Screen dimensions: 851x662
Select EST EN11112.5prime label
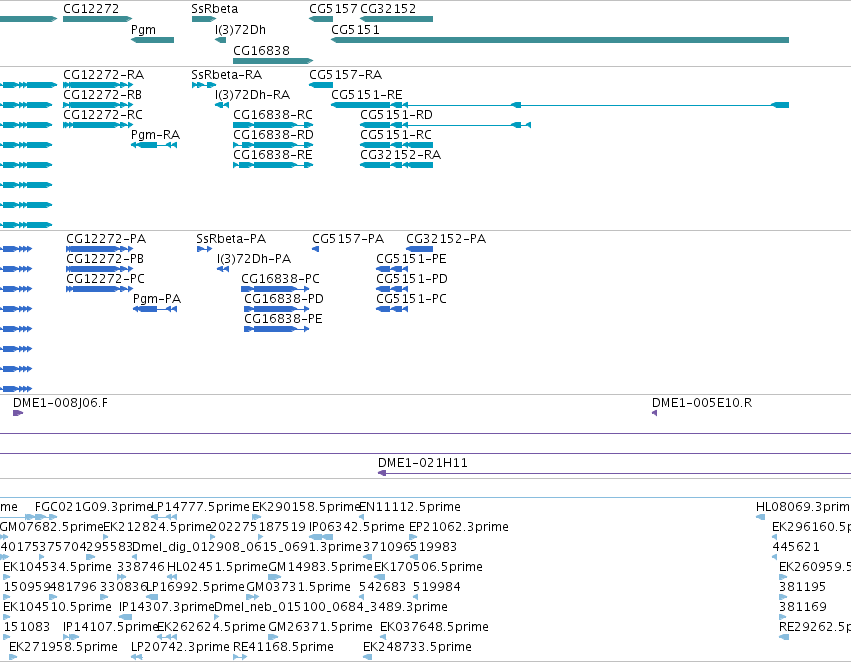click(x=410, y=507)
